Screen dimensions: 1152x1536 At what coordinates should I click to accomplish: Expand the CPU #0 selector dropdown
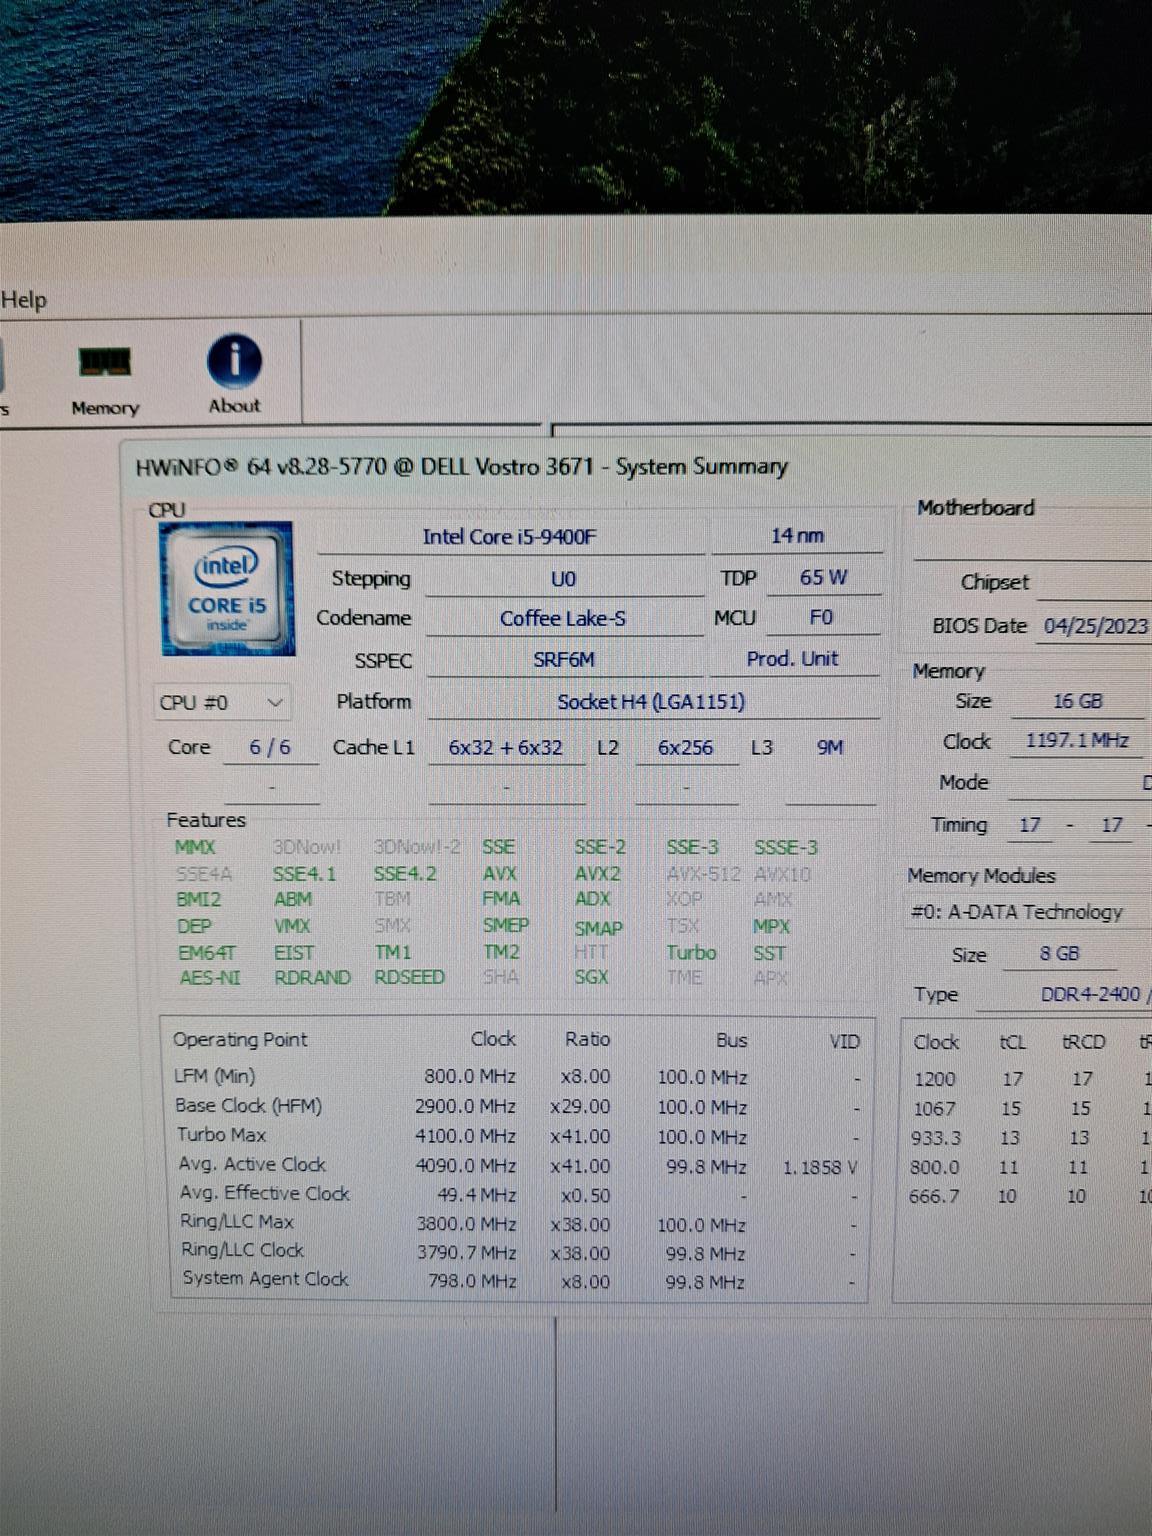(222, 703)
